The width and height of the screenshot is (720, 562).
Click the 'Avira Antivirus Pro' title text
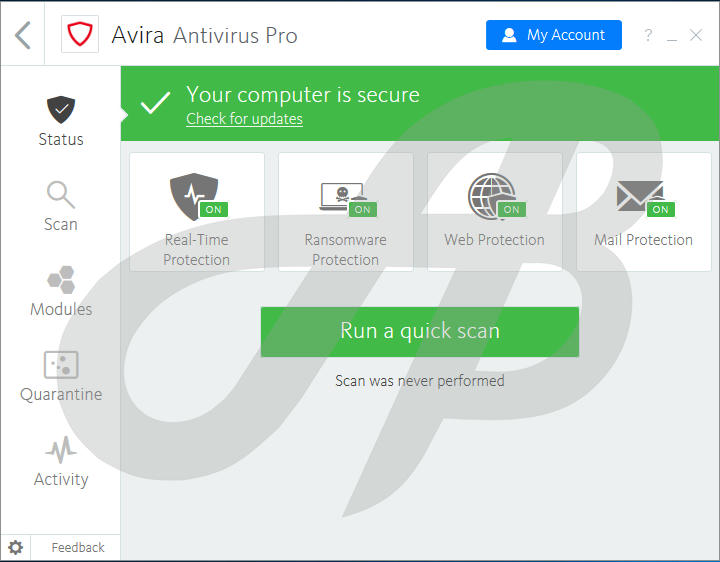[205, 35]
